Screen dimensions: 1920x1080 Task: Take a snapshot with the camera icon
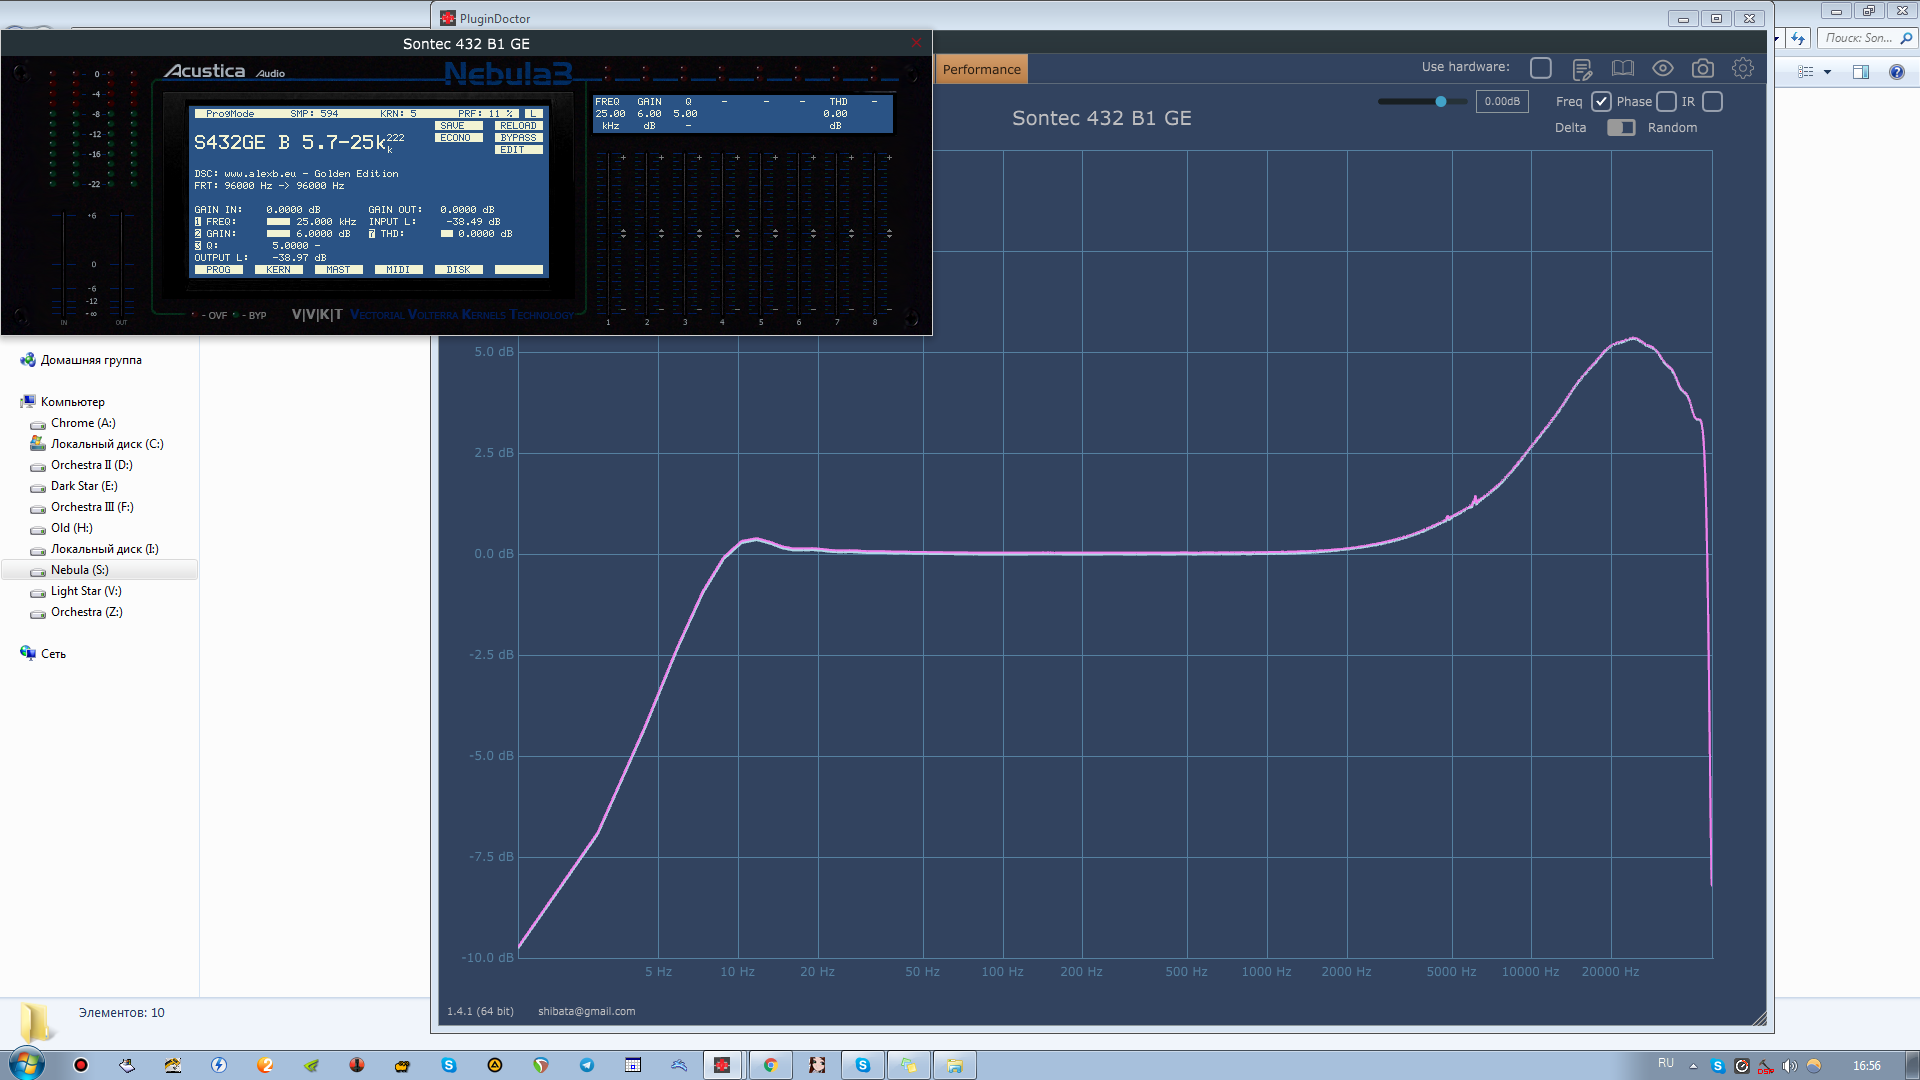pyautogui.click(x=1702, y=69)
